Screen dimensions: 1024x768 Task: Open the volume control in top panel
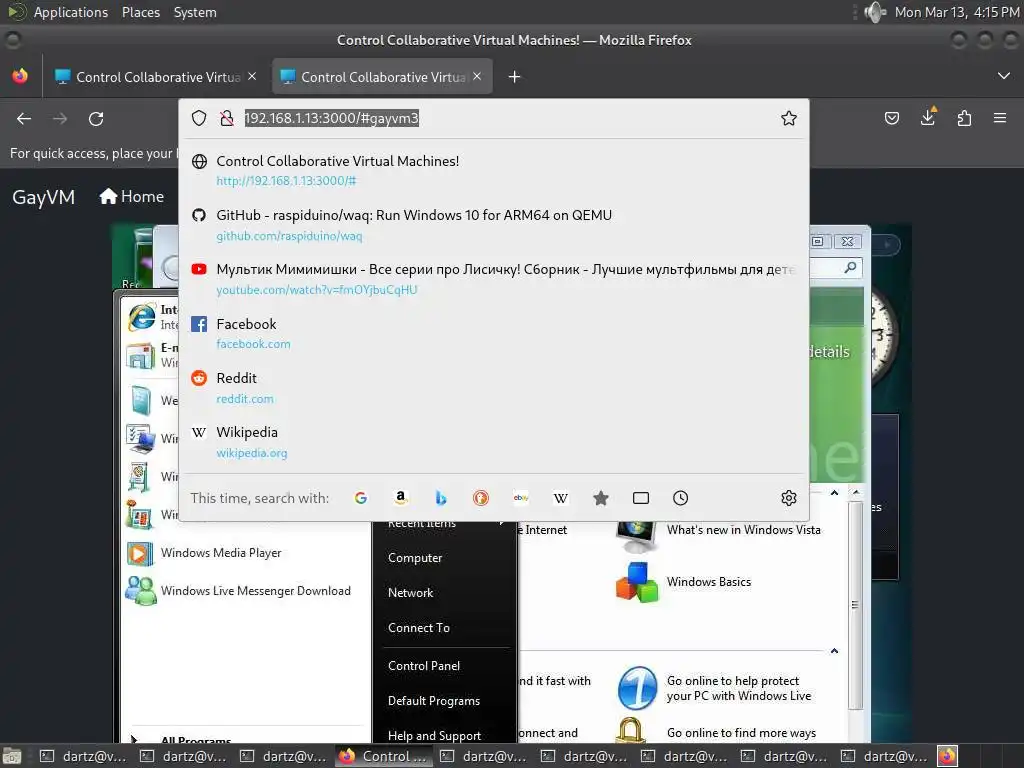(874, 12)
